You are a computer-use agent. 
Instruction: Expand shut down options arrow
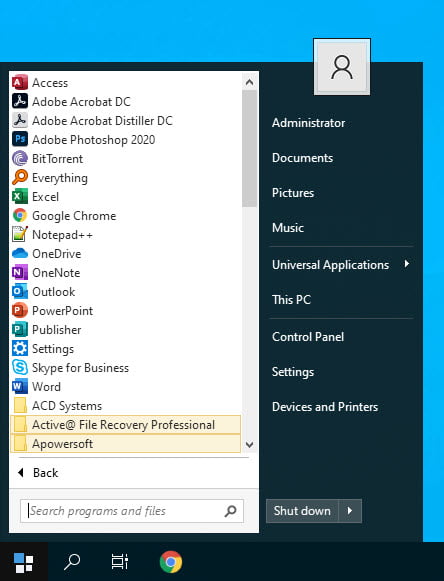[350, 511]
